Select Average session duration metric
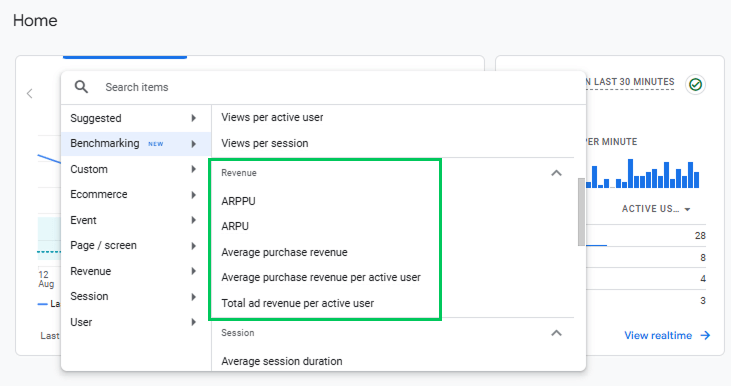Viewport: 731px width, 386px height. point(282,361)
